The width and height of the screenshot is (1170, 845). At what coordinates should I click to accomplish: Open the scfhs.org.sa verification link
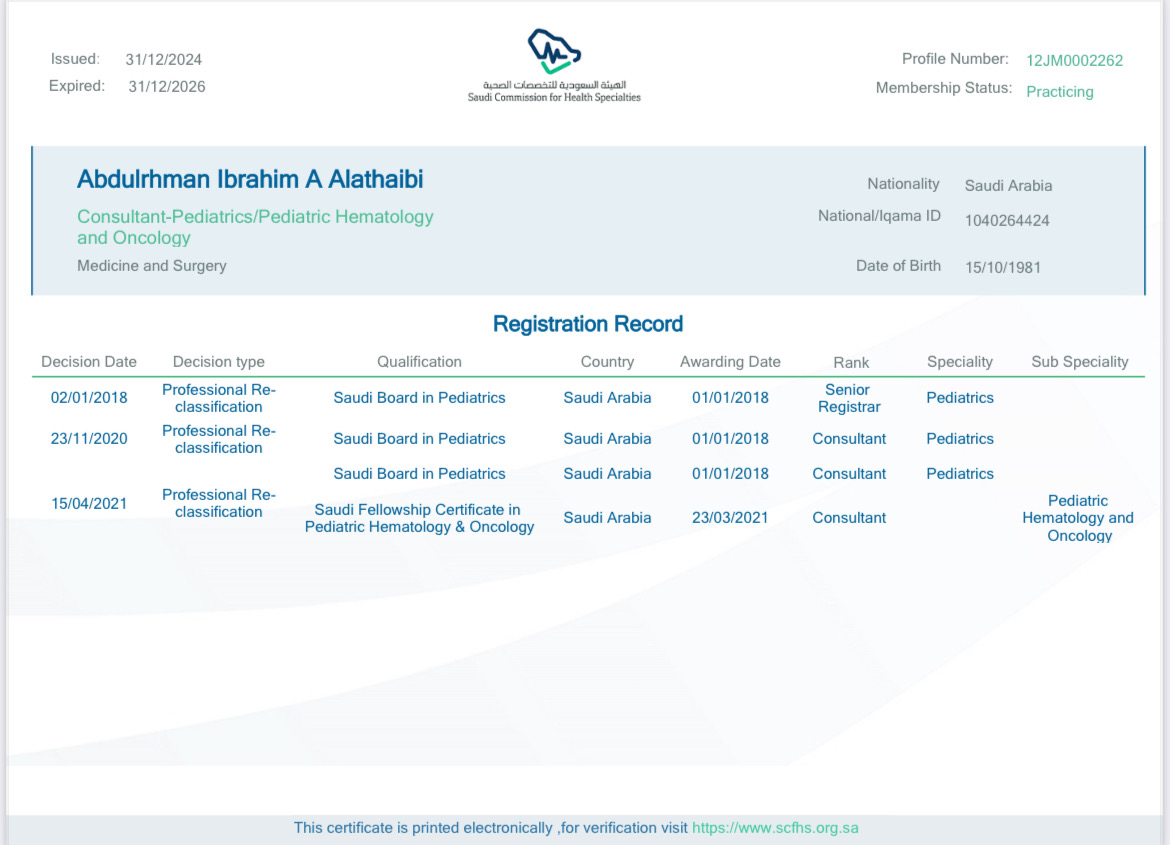click(775, 828)
